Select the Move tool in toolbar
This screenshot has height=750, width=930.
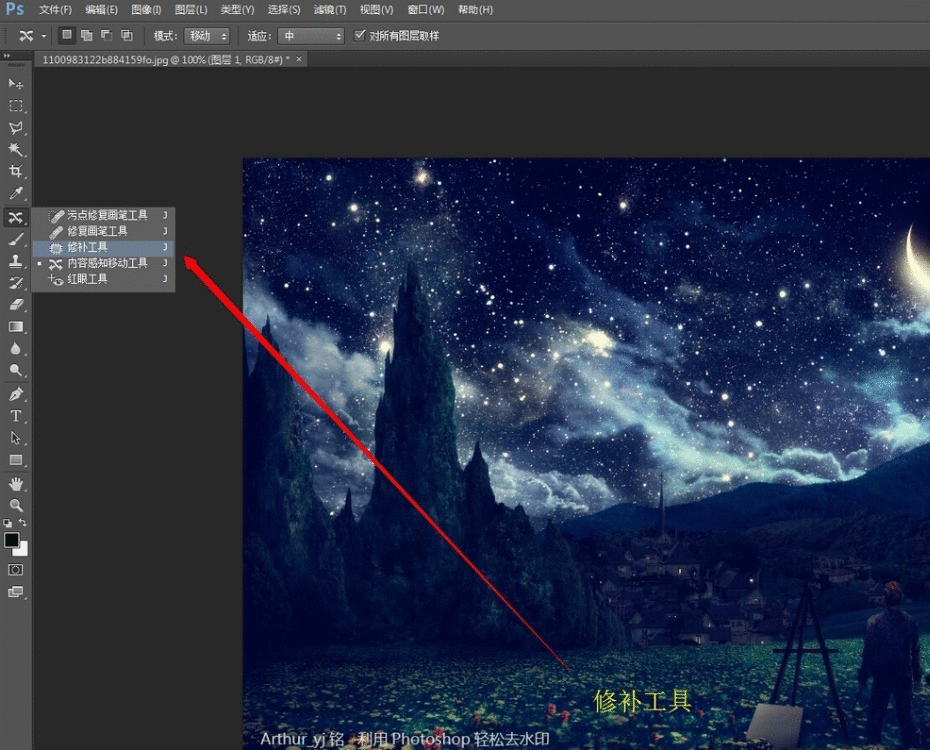tap(16, 84)
